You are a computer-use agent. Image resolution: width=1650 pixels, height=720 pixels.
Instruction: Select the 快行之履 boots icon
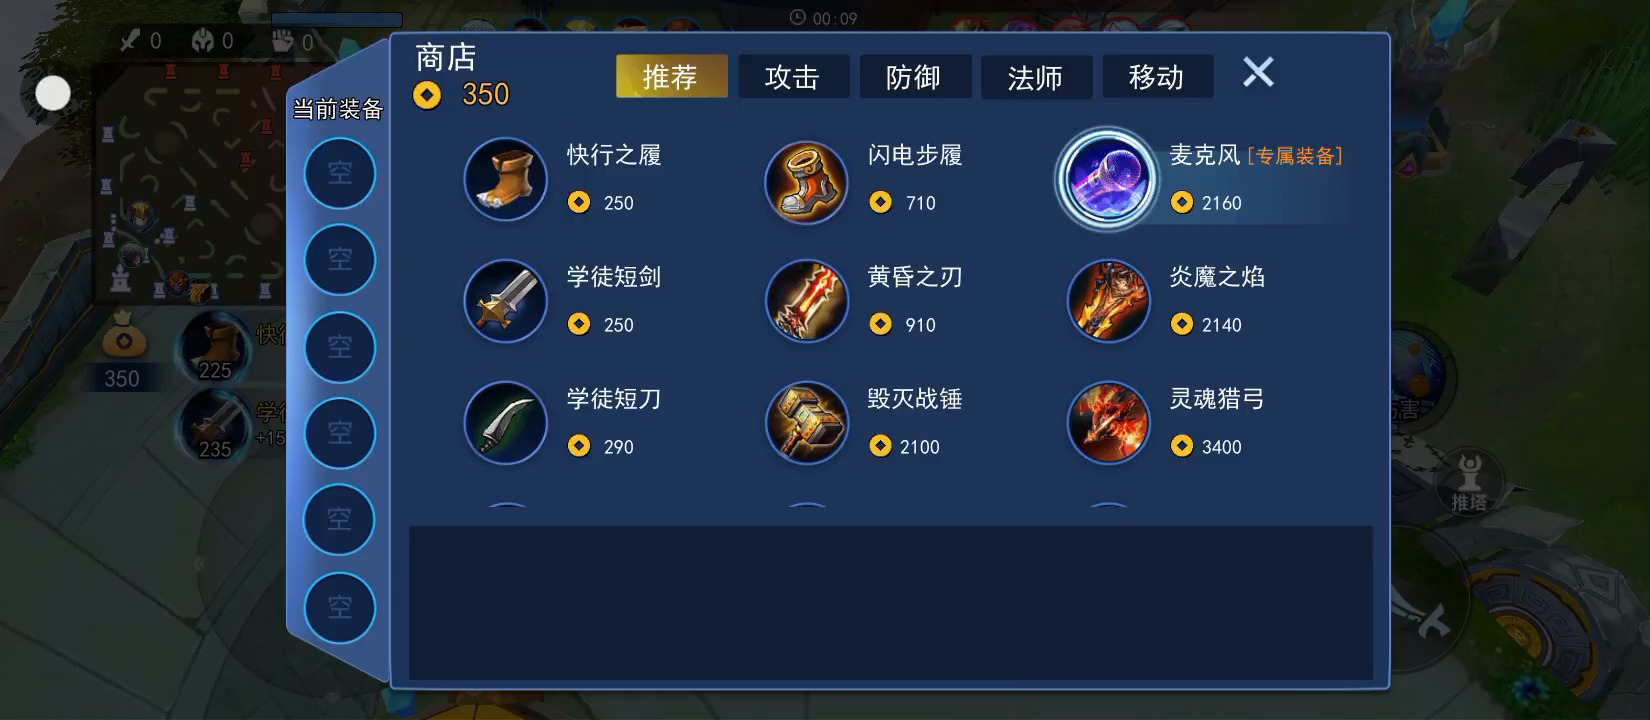click(x=506, y=180)
